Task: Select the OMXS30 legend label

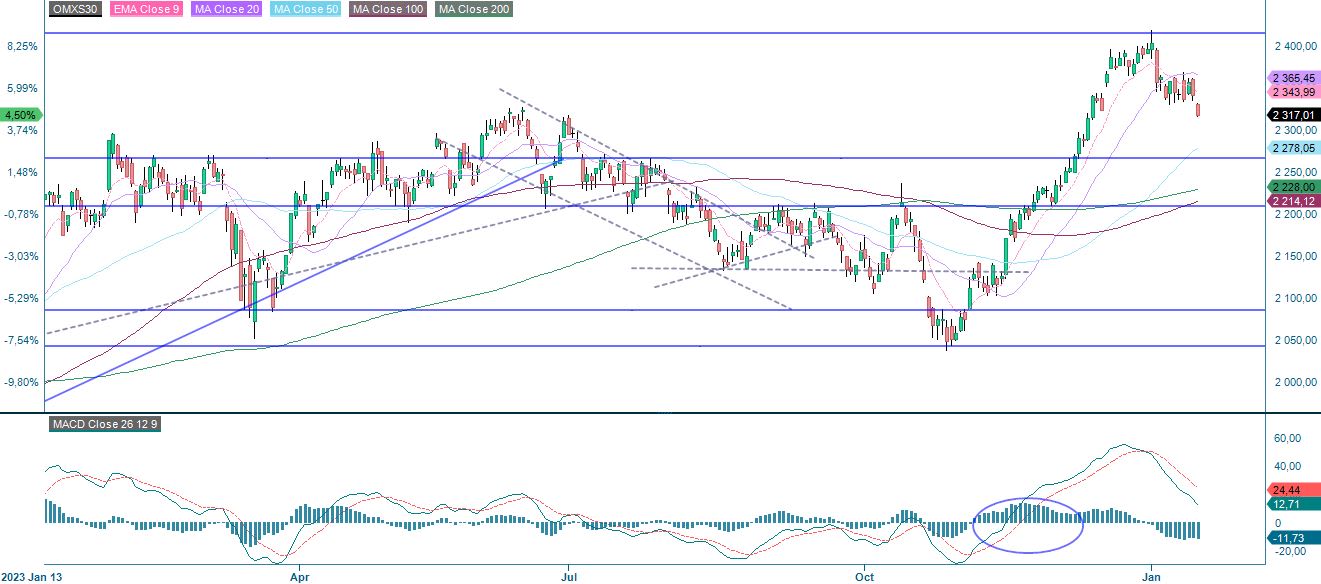Action: tap(74, 9)
